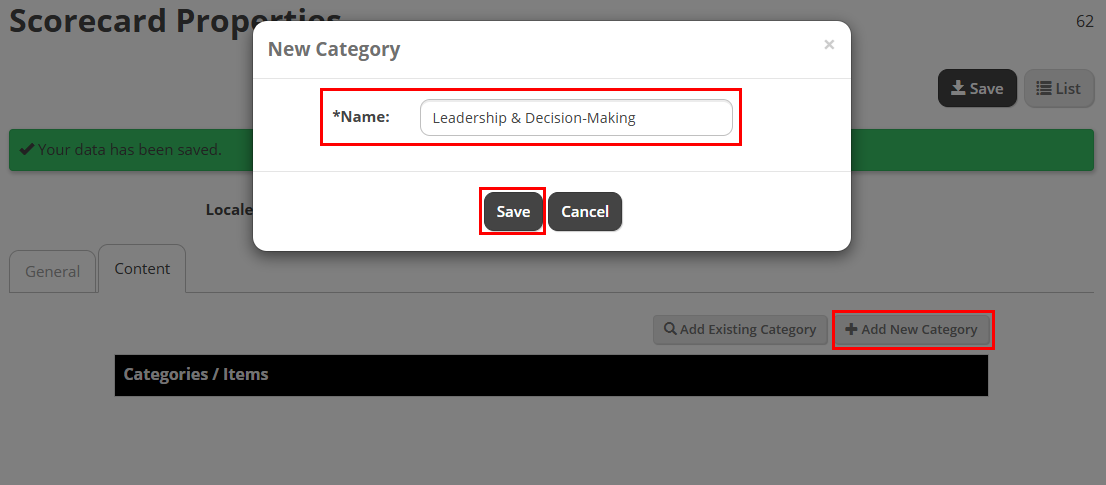Click the Add New Category button label

[919, 329]
